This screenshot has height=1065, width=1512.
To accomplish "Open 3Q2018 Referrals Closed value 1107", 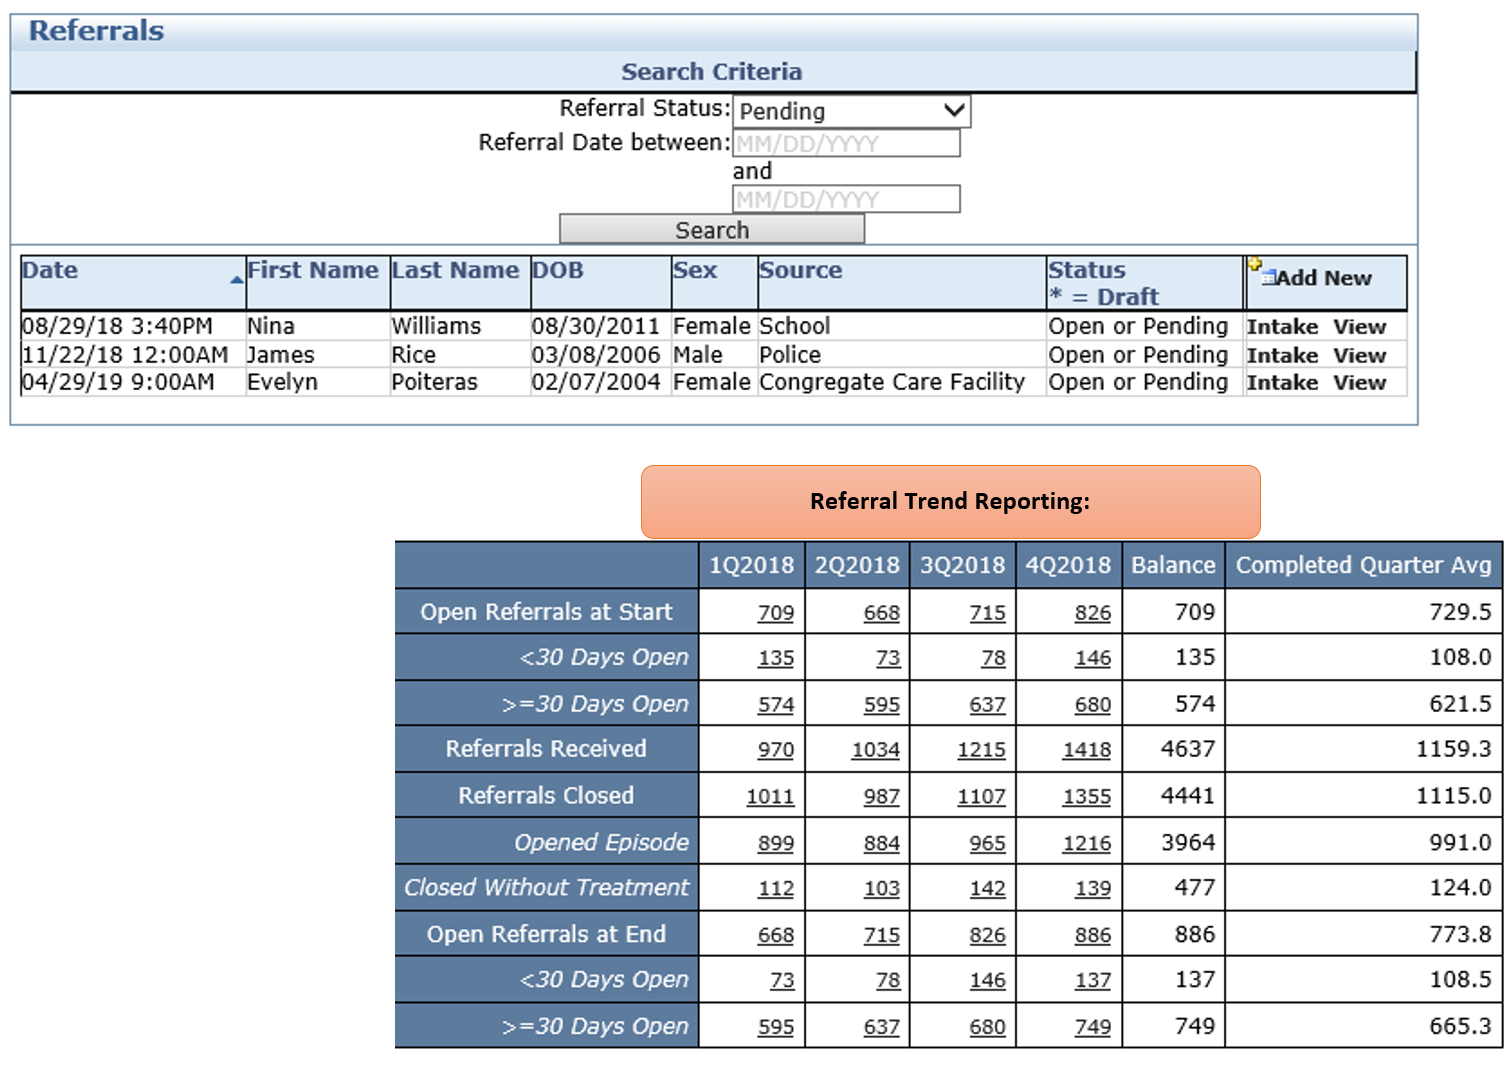I will tap(981, 796).
